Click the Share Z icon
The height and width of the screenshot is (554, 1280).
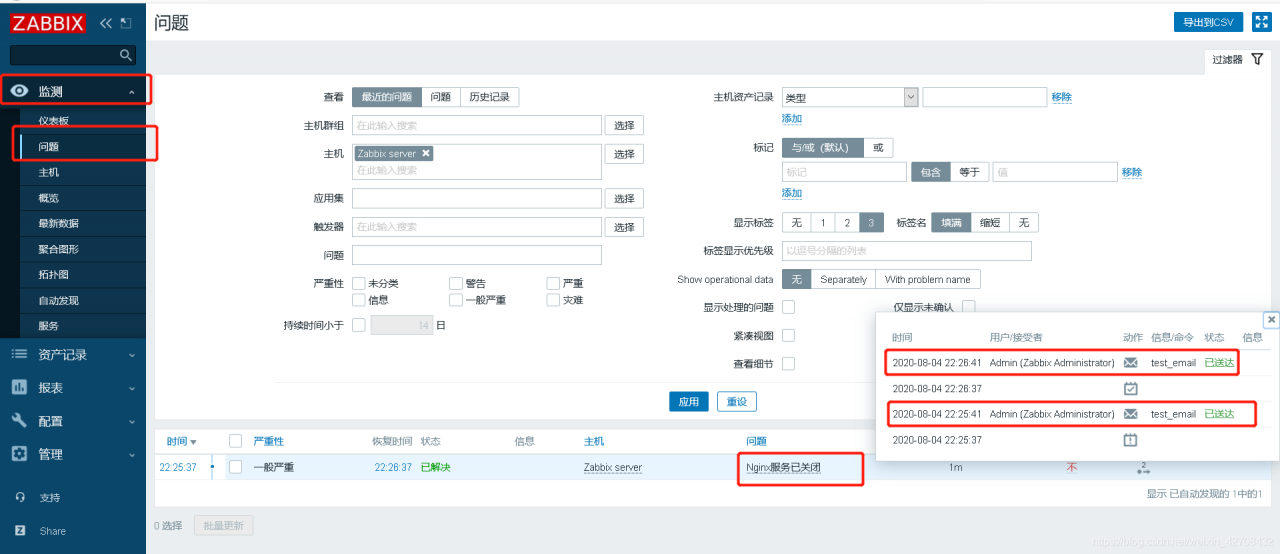[20, 530]
